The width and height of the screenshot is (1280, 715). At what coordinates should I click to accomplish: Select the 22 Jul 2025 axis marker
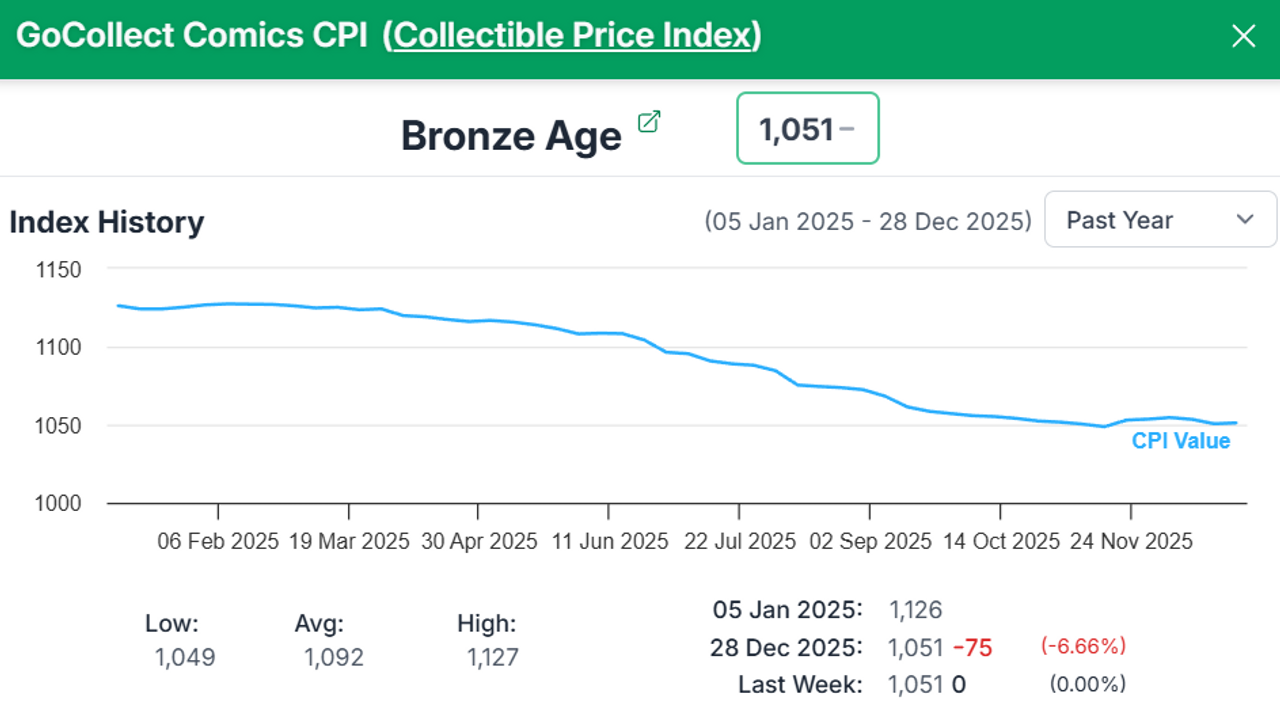[x=740, y=541]
